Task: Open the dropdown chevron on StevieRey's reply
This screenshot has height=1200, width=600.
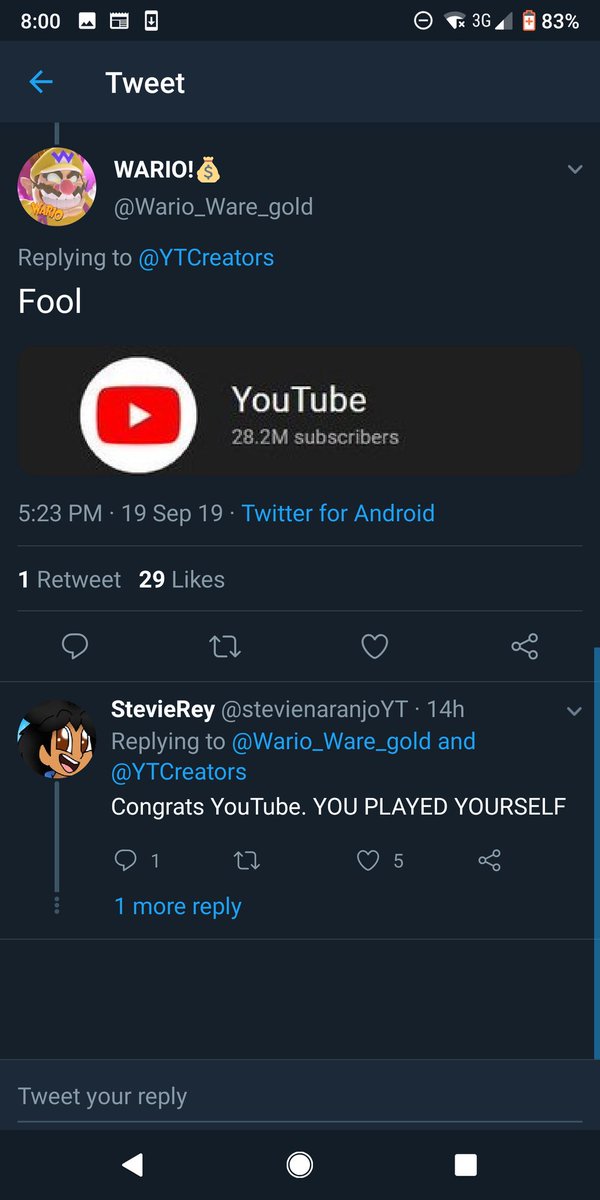Action: pos(575,711)
